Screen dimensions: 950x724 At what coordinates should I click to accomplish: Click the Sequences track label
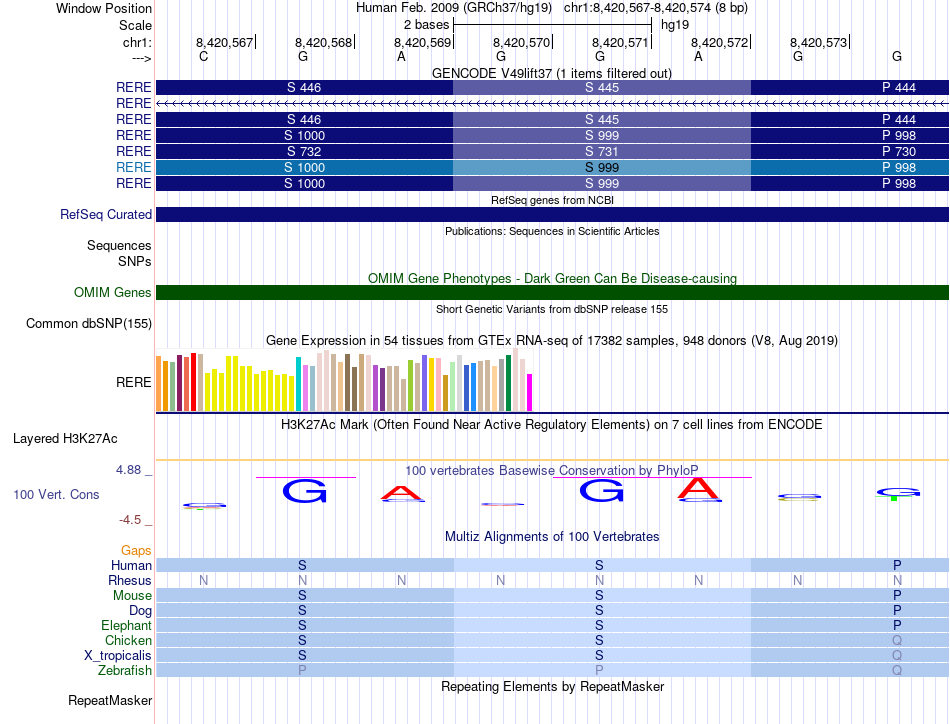tap(119, 245)
